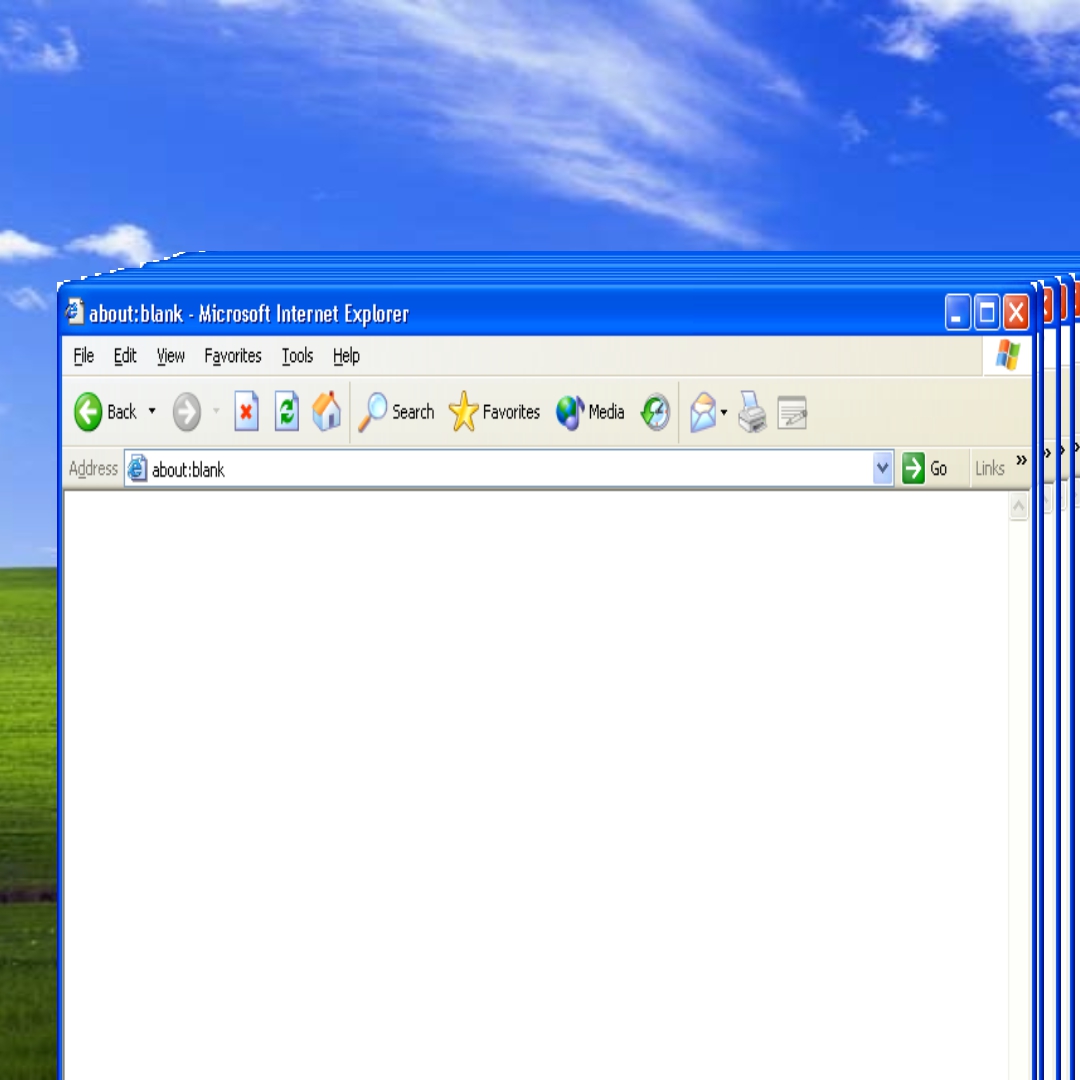
Task: Click the page icon in the address bar
Action: (x=137, y=468)
